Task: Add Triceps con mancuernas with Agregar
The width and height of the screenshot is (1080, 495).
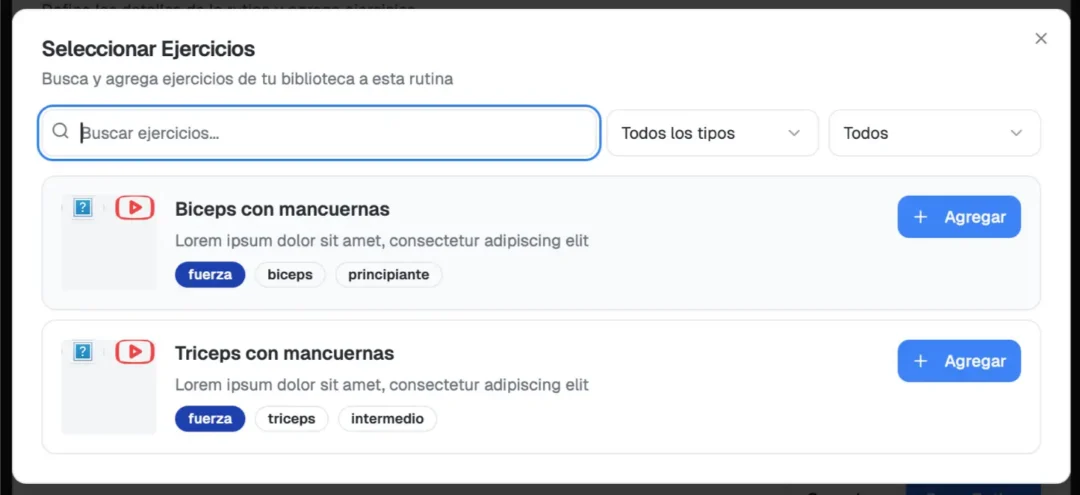Action: (x=959, y=361)
